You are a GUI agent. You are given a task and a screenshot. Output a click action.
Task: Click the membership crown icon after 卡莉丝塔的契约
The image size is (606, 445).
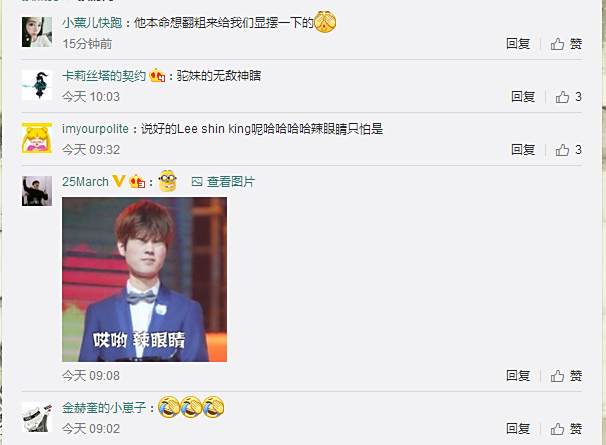click(158, 75)
